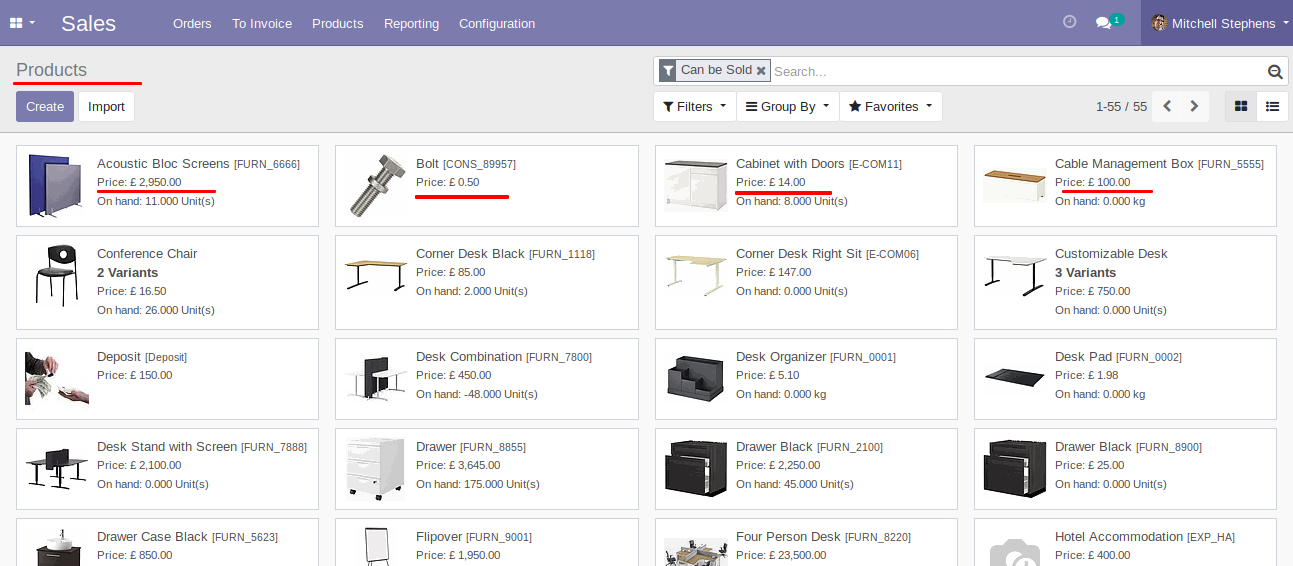
Task: Click the Products breadcrumb heading
Action: [x=52, y=70]
